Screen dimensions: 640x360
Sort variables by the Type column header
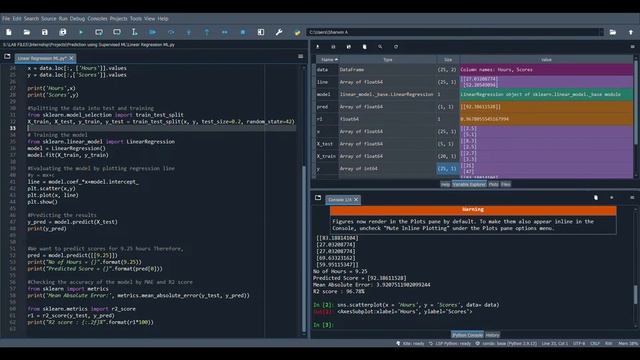click(x=387, y=60)
